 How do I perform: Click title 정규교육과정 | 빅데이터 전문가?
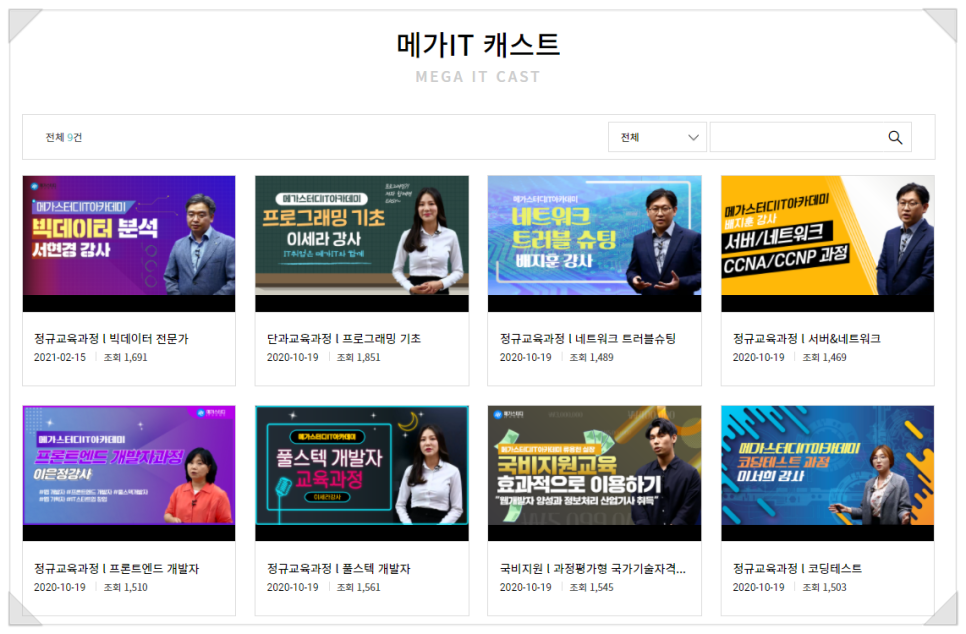pos(111,338)
